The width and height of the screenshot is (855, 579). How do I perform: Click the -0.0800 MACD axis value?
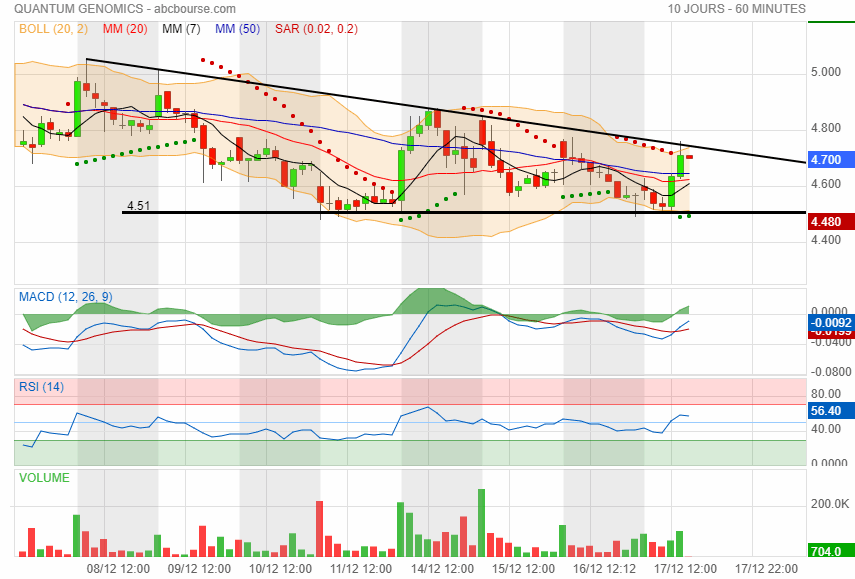coord(830,372)
